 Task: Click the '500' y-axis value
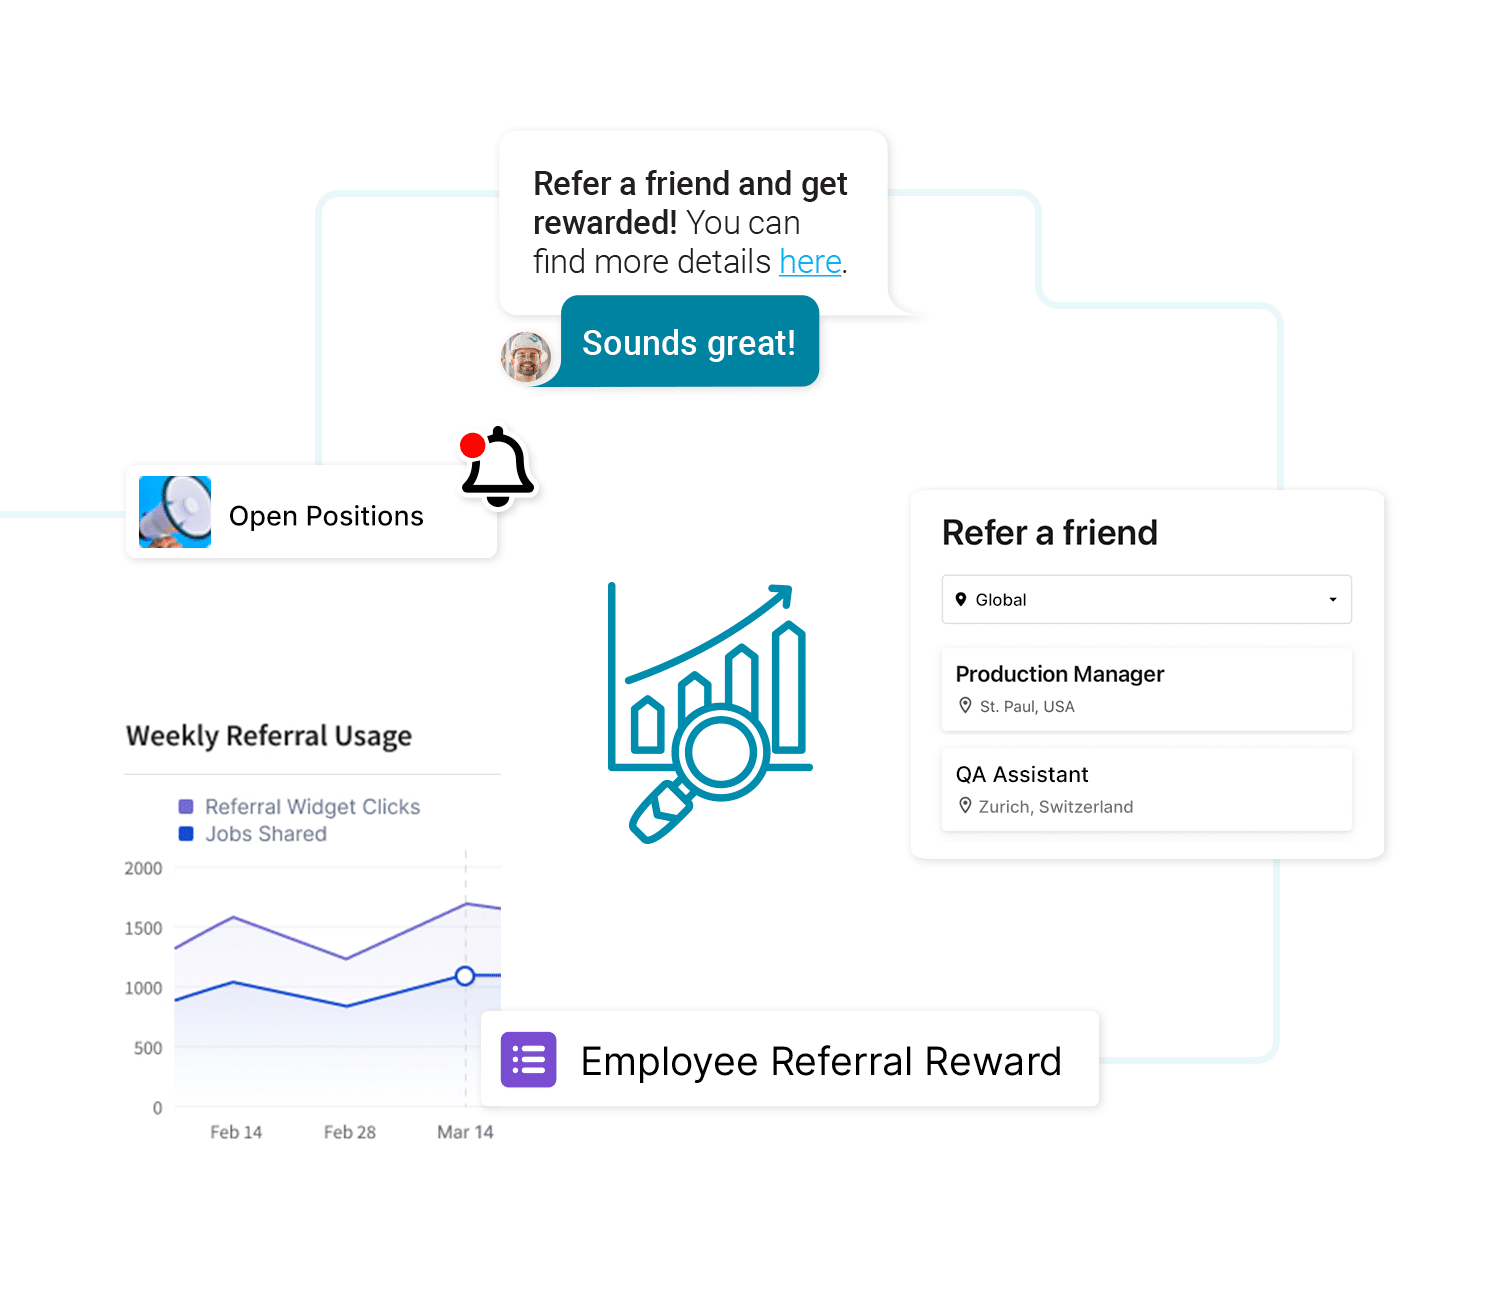click(x=148, y=1048)
